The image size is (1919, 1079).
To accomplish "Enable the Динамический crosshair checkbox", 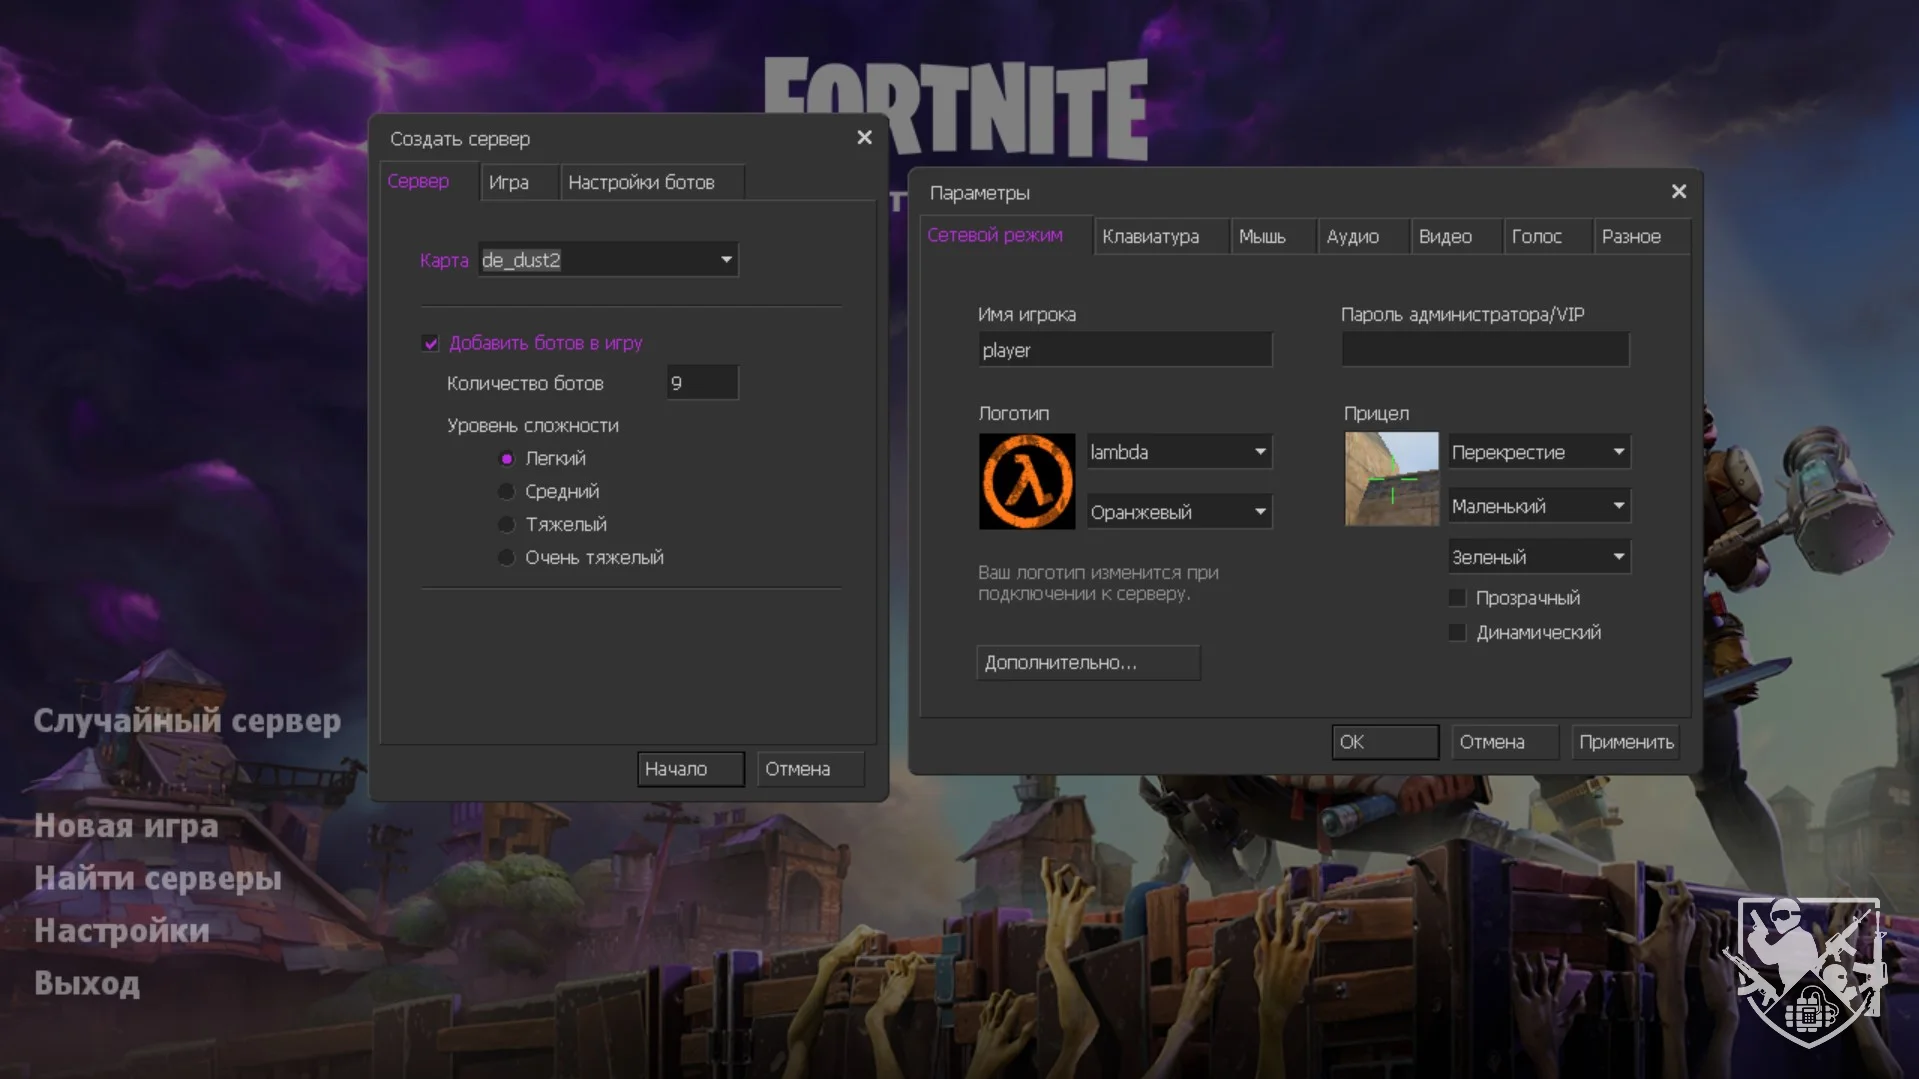I will point(1457,632).
